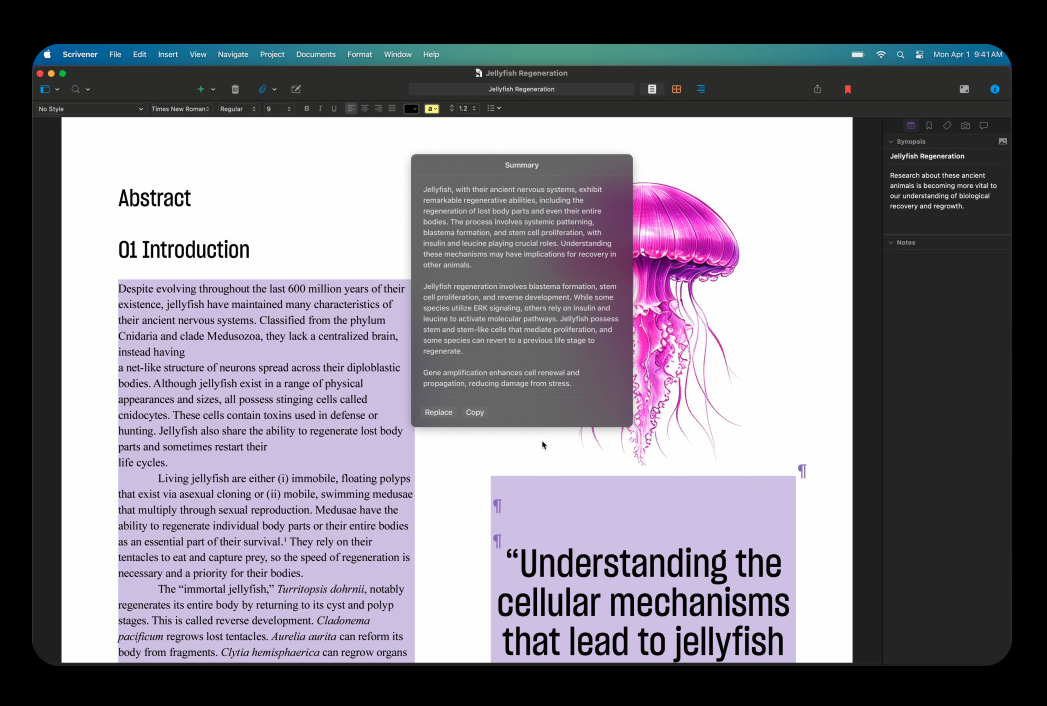This screenshot has height=706, width=1047.
Task: Click Replace in the Summary popup
Action: (x=439, y=413)
